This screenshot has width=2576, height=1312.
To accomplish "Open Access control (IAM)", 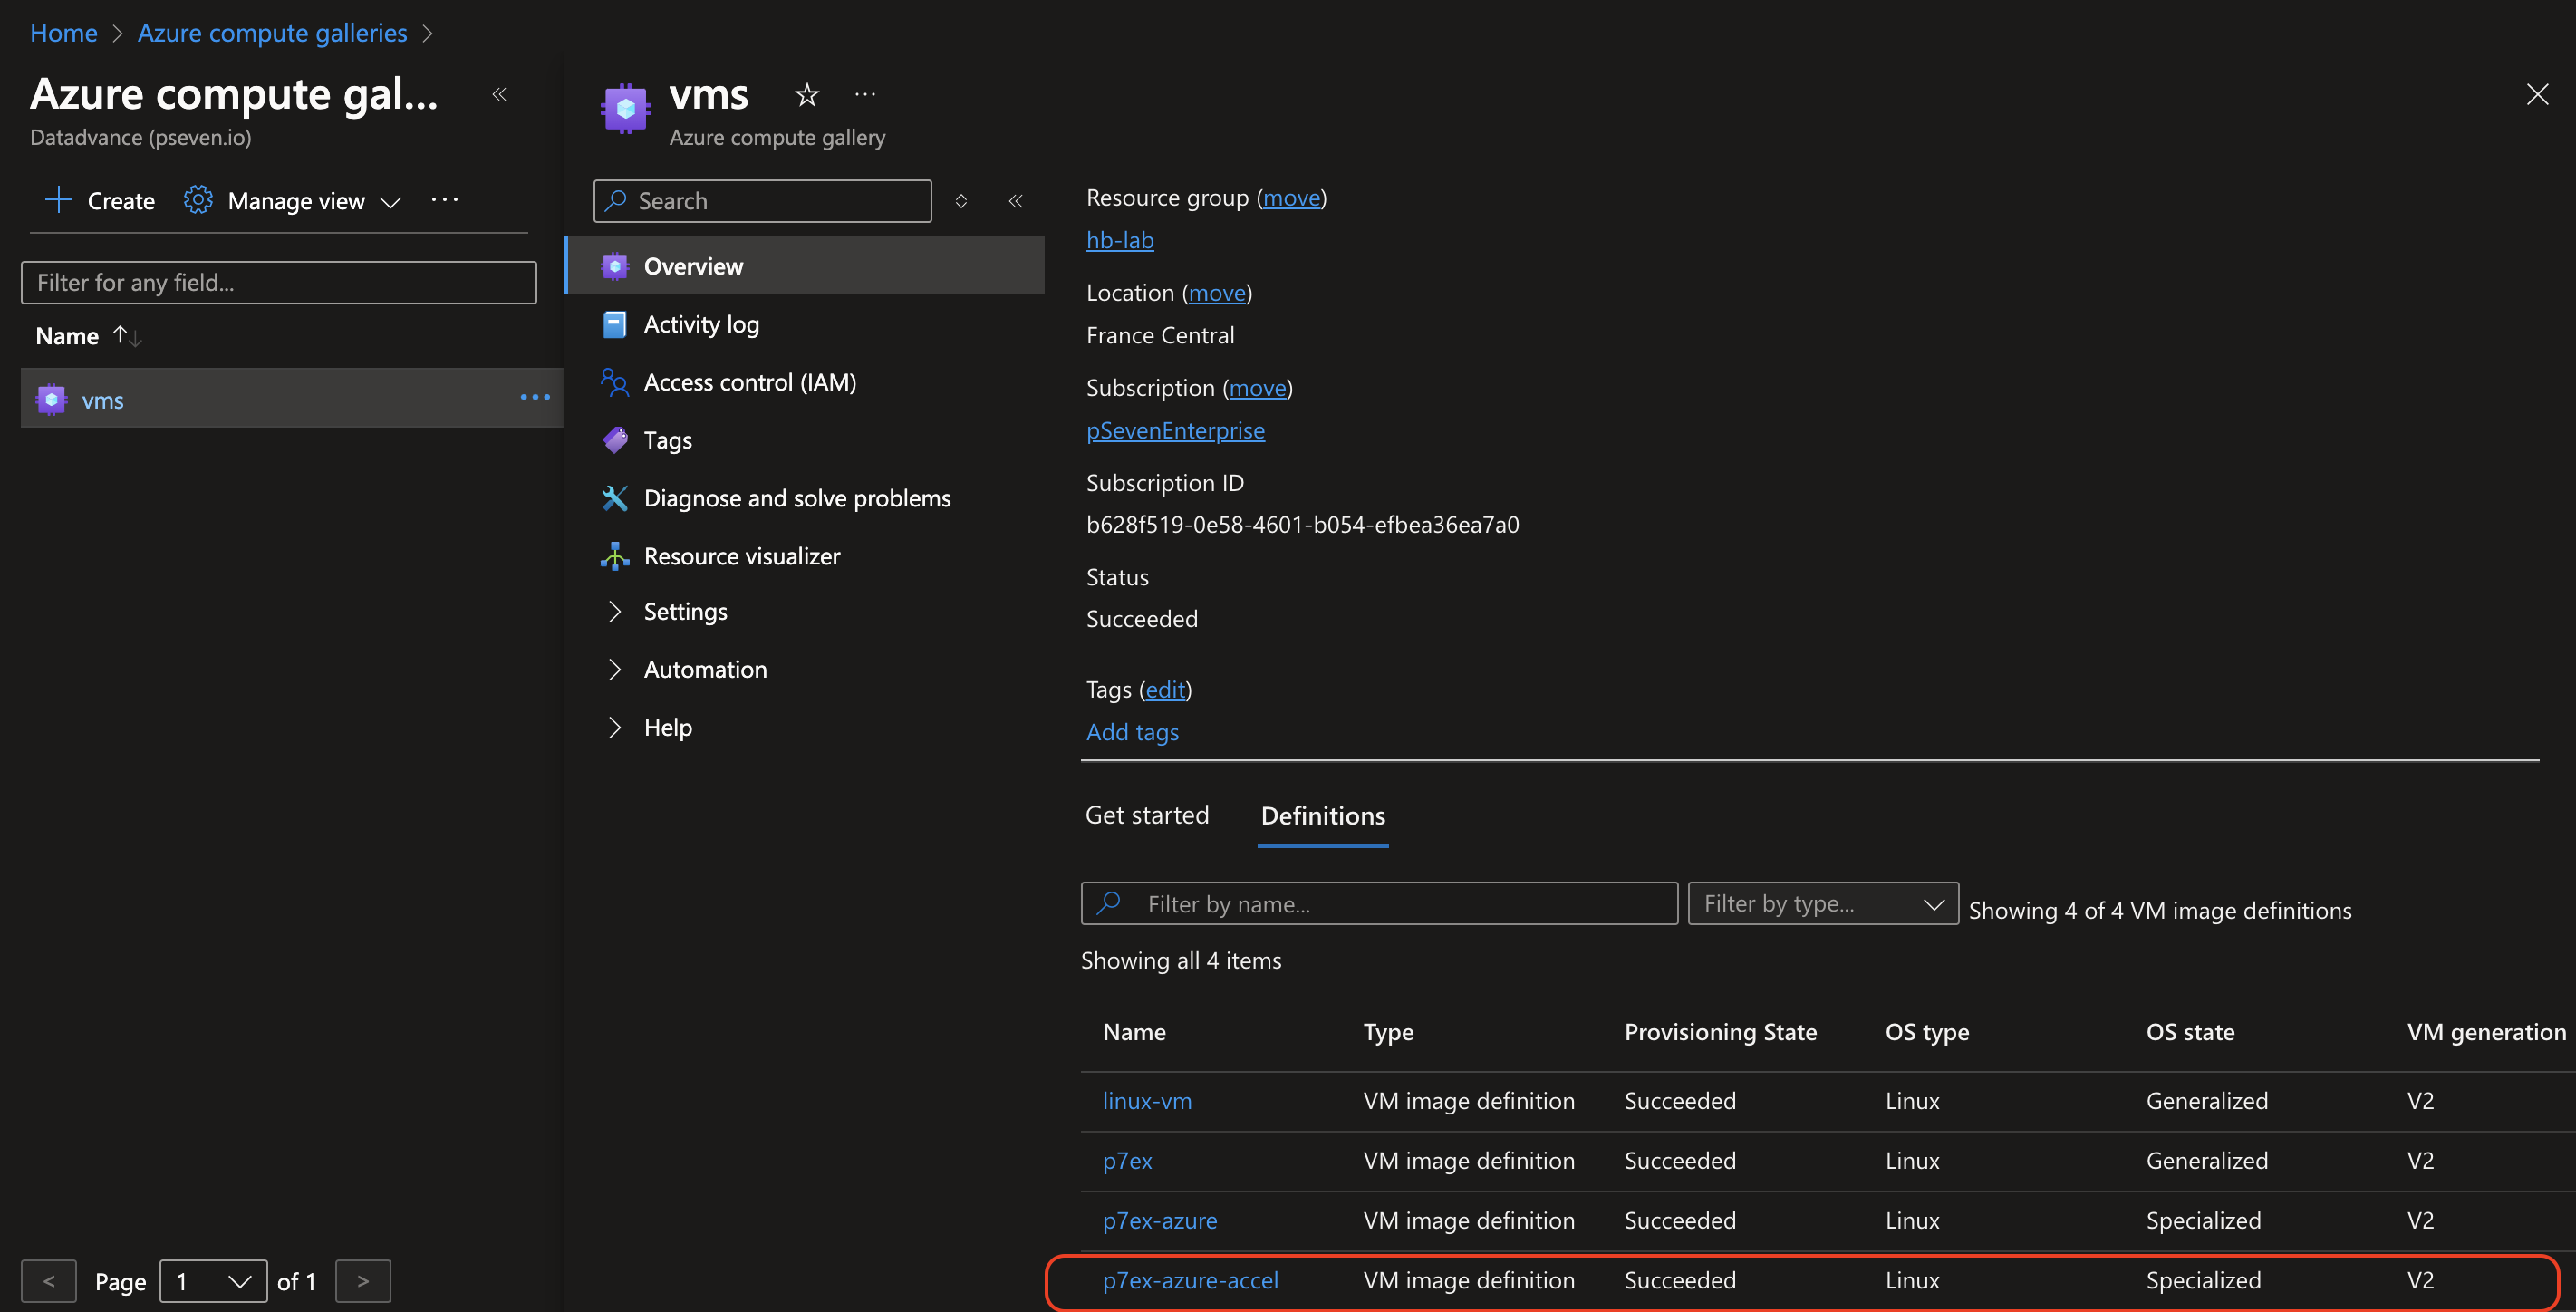I will (749, 382).
